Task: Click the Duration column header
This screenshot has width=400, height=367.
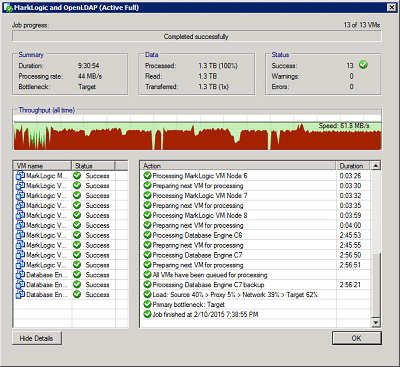Action: click(353, 166)
